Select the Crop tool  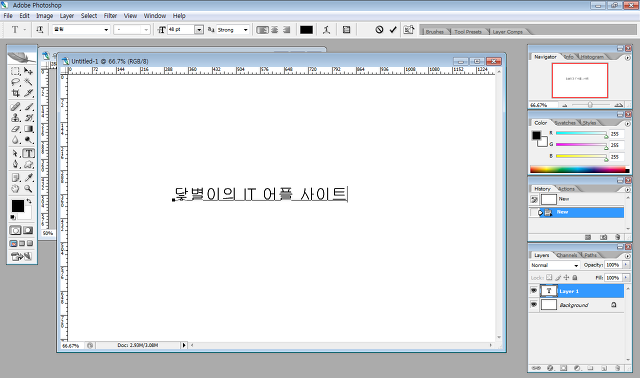click(16, 93)
